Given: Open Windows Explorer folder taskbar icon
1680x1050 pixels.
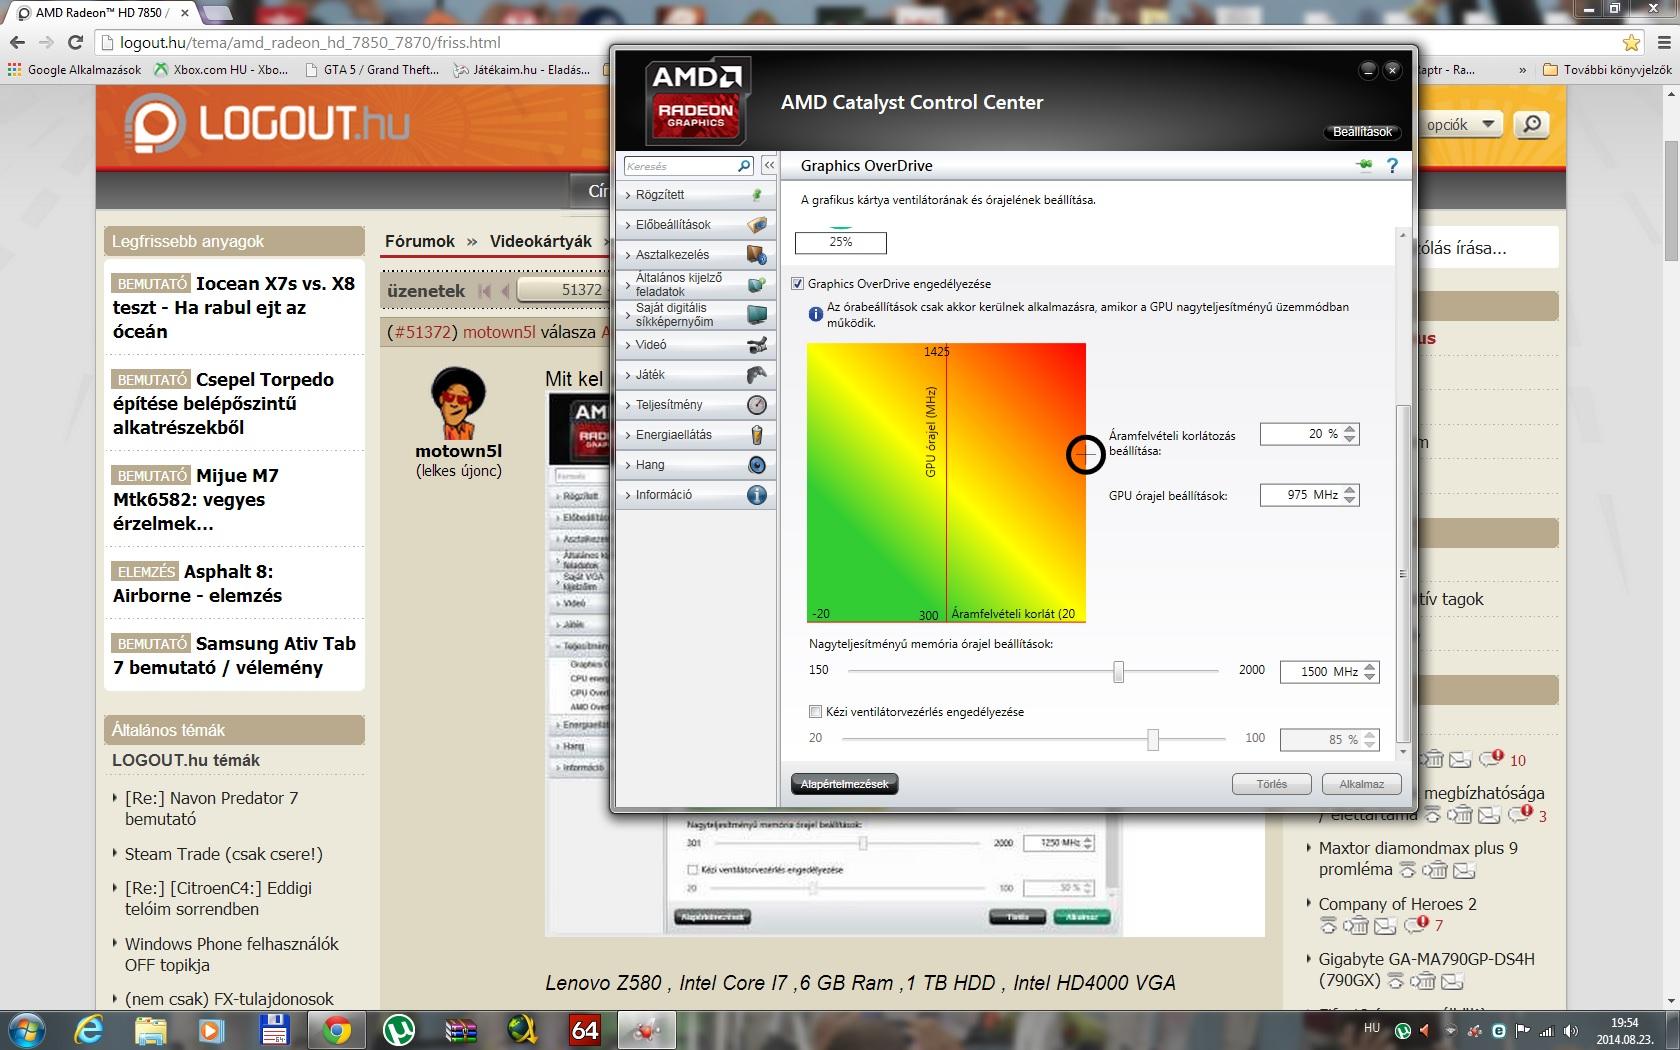Looking at the screenshot, I should point(150,1030).
